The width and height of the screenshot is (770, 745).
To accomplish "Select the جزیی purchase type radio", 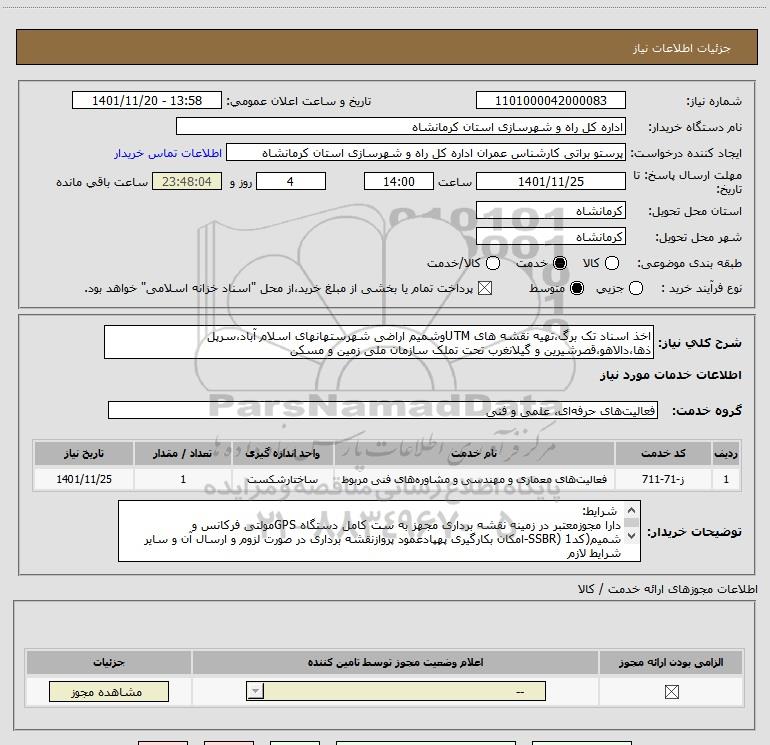I will coord(636,288).
